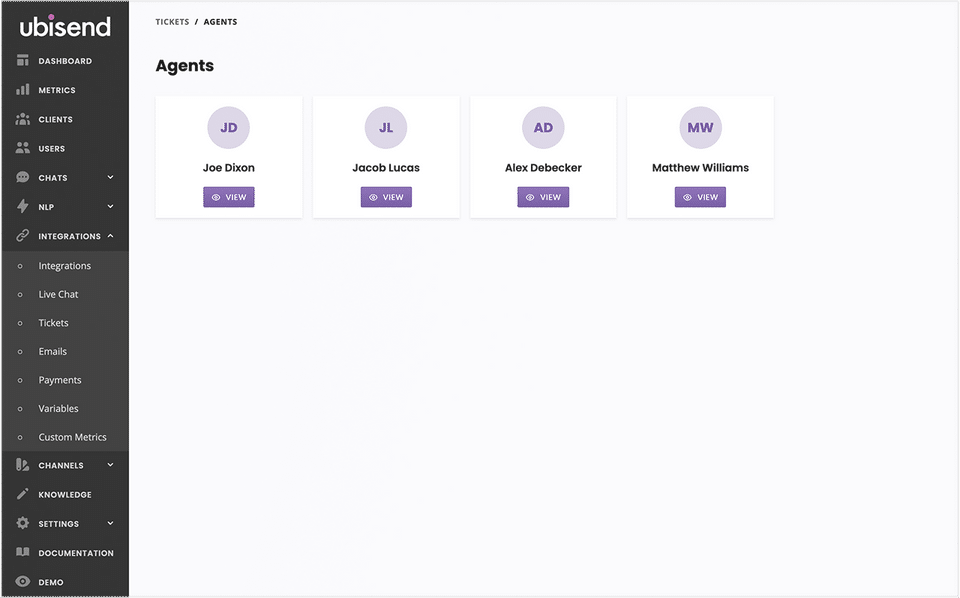
Task: Click the ubisend logo
Action: (65, 26)
